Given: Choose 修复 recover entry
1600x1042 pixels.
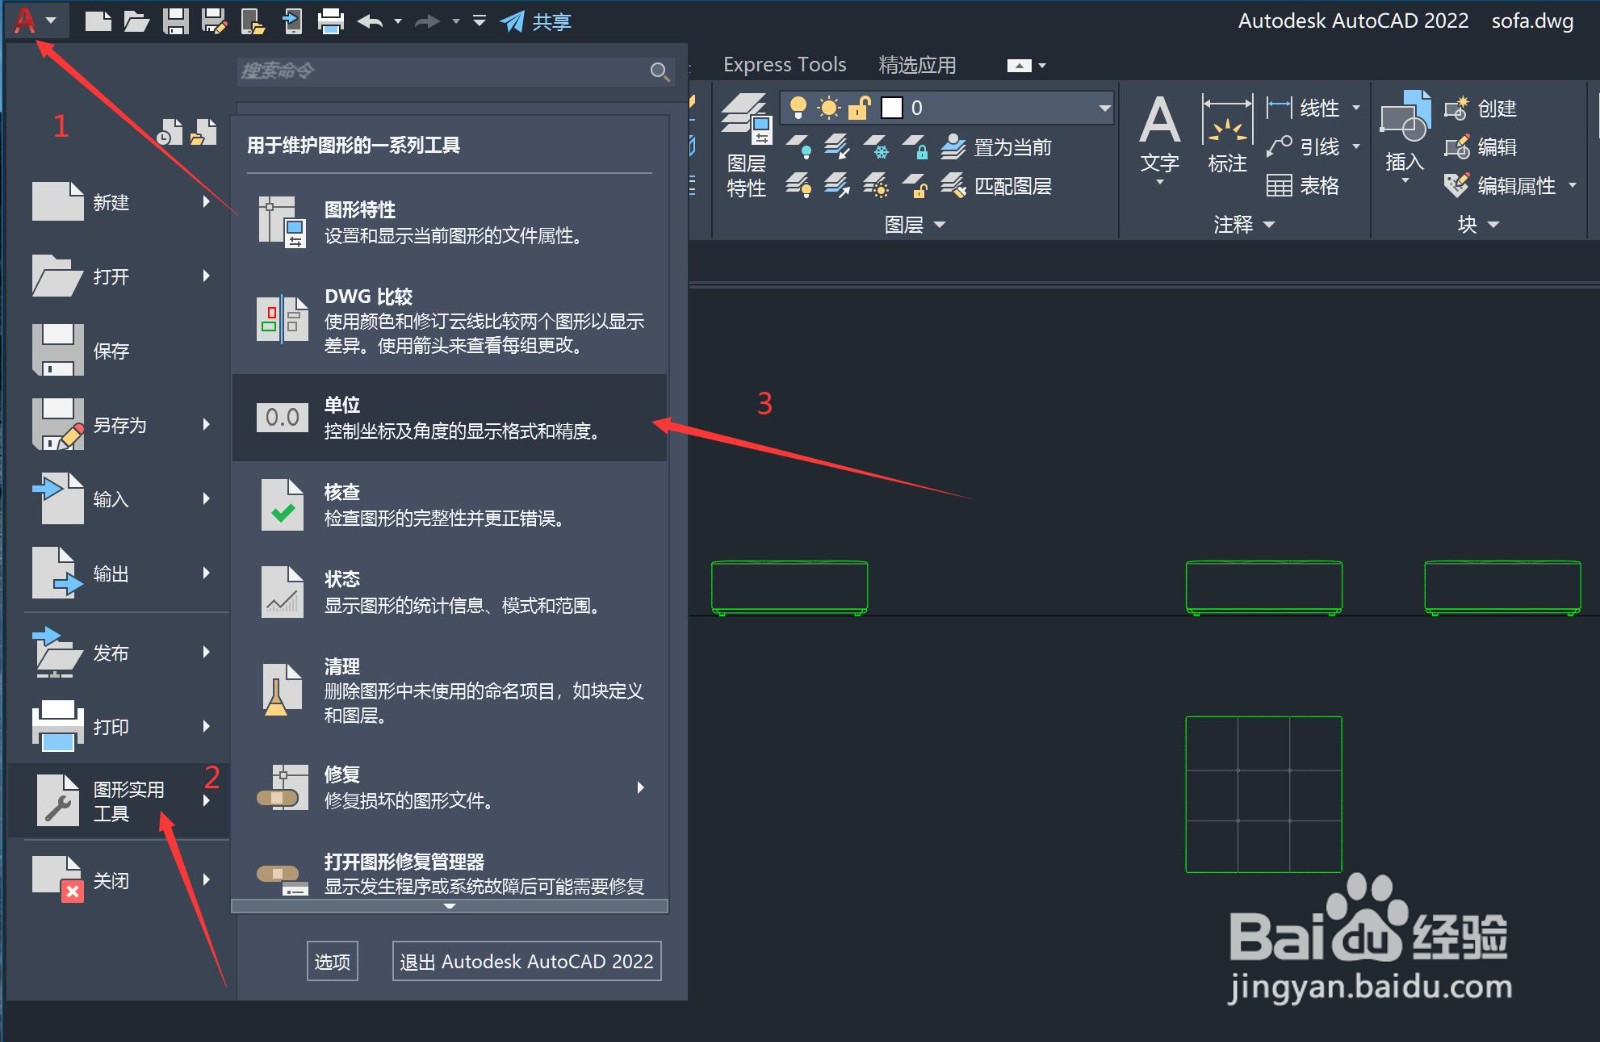Looking at the screenshot, I should (x=450, y=787).
